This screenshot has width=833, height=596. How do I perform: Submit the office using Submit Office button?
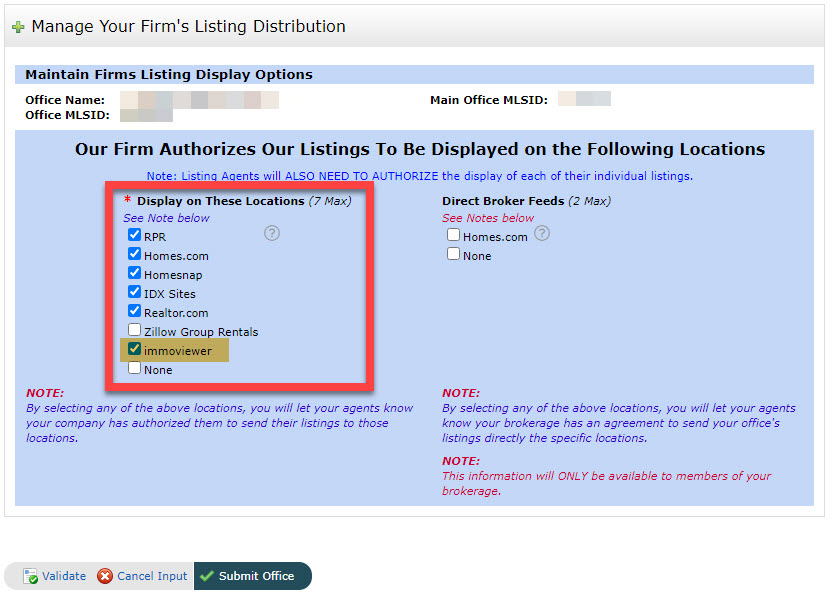point(255,577)
